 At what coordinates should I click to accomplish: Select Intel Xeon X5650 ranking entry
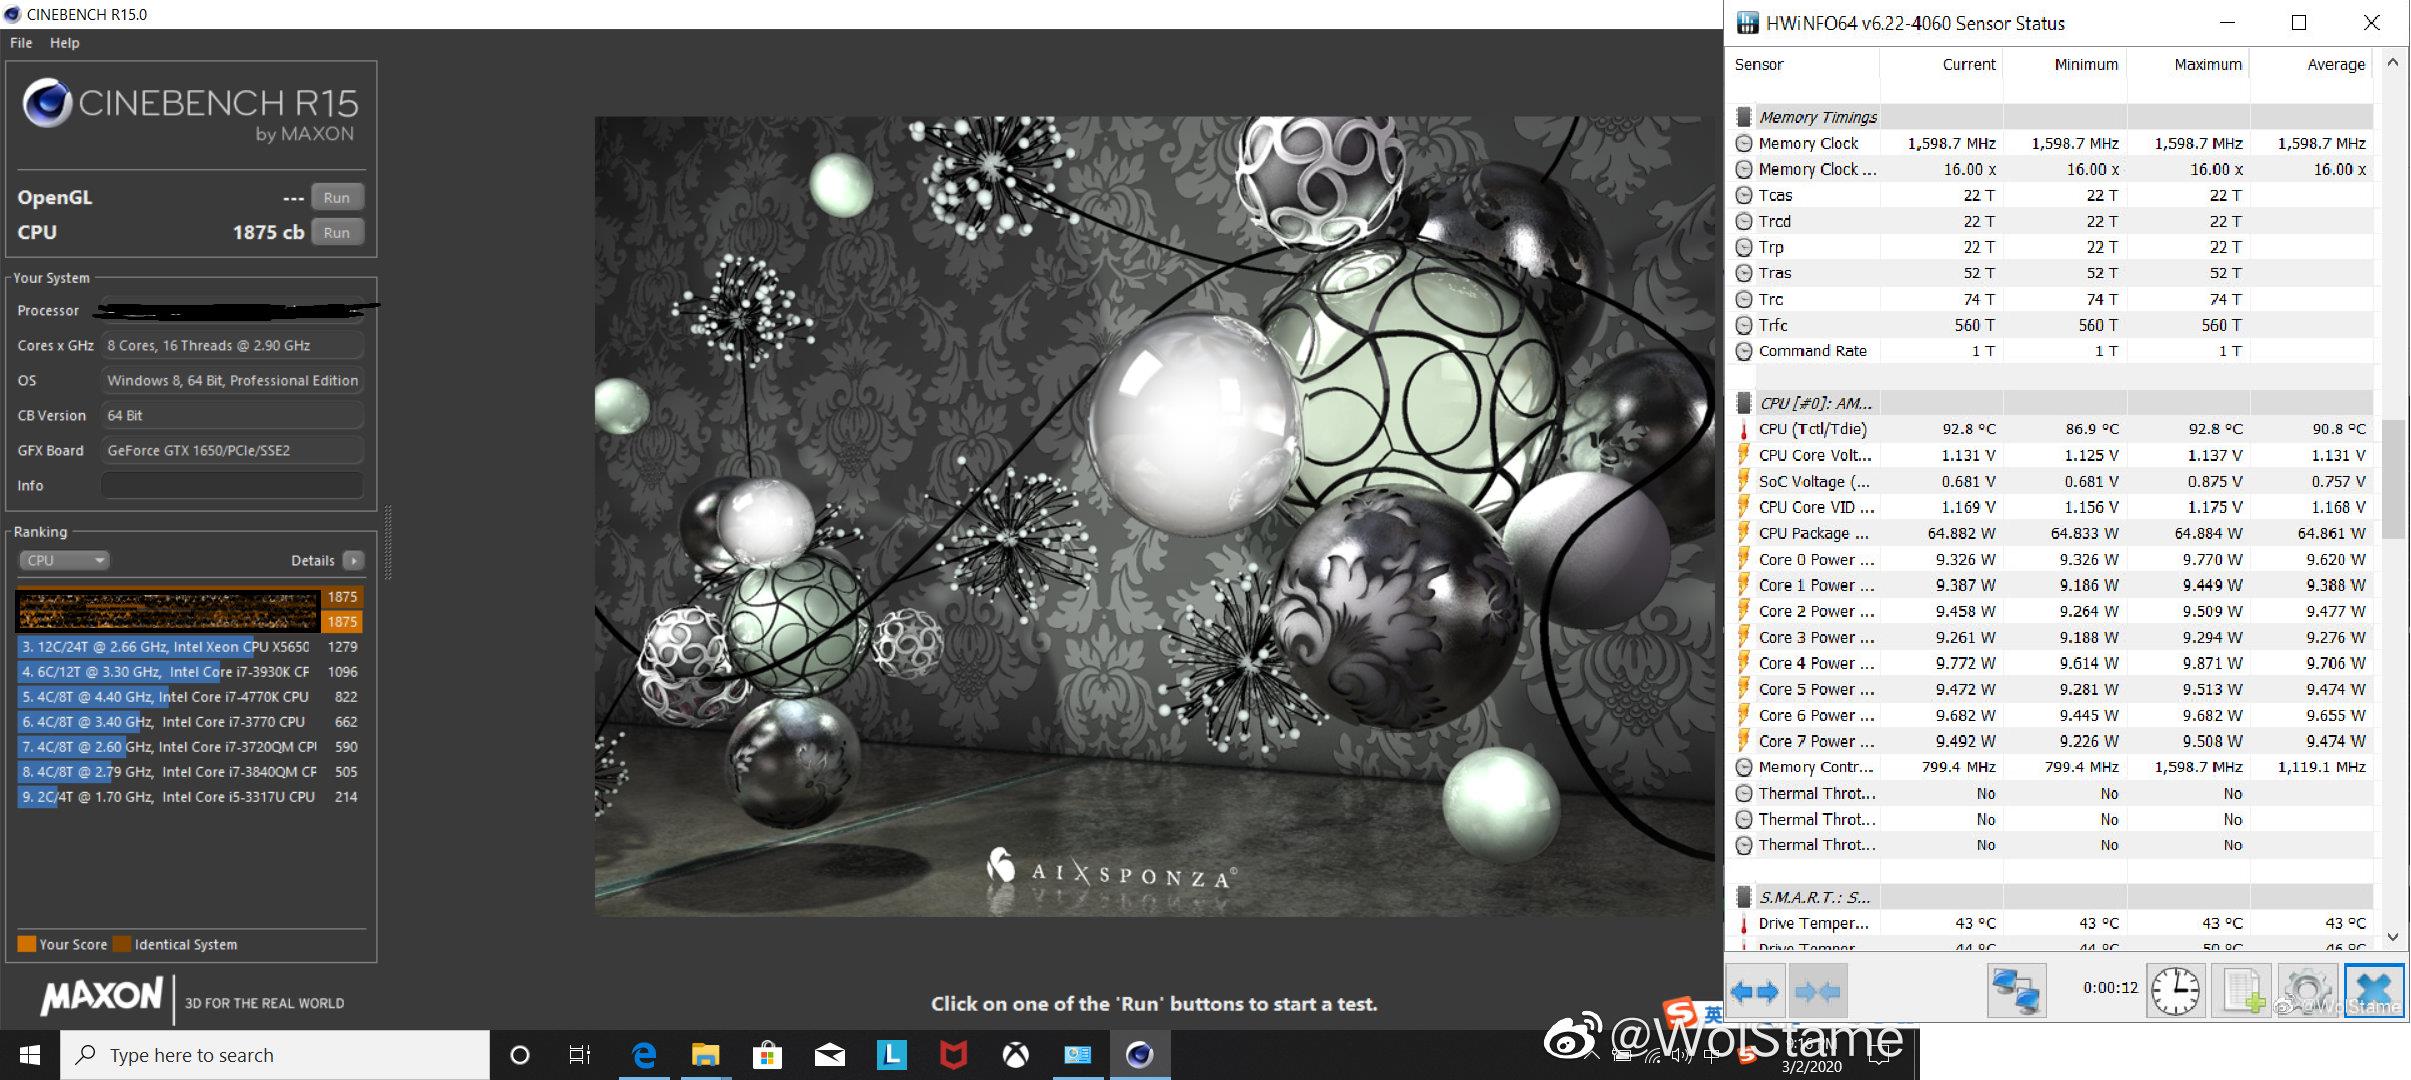tap(166, 647)
